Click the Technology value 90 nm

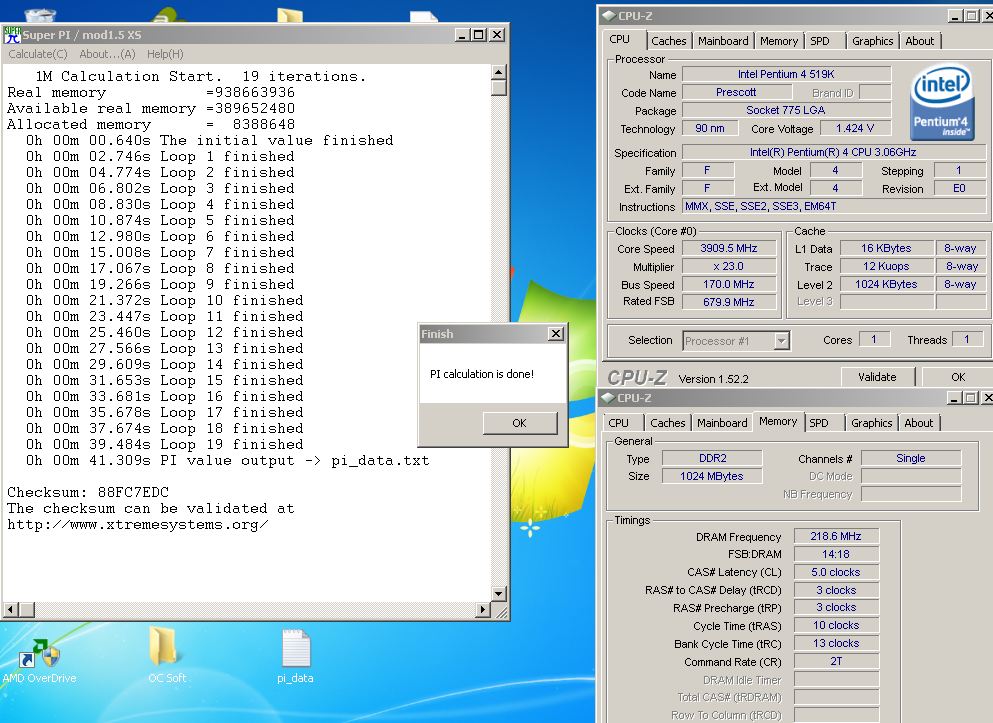click(710, 129)
